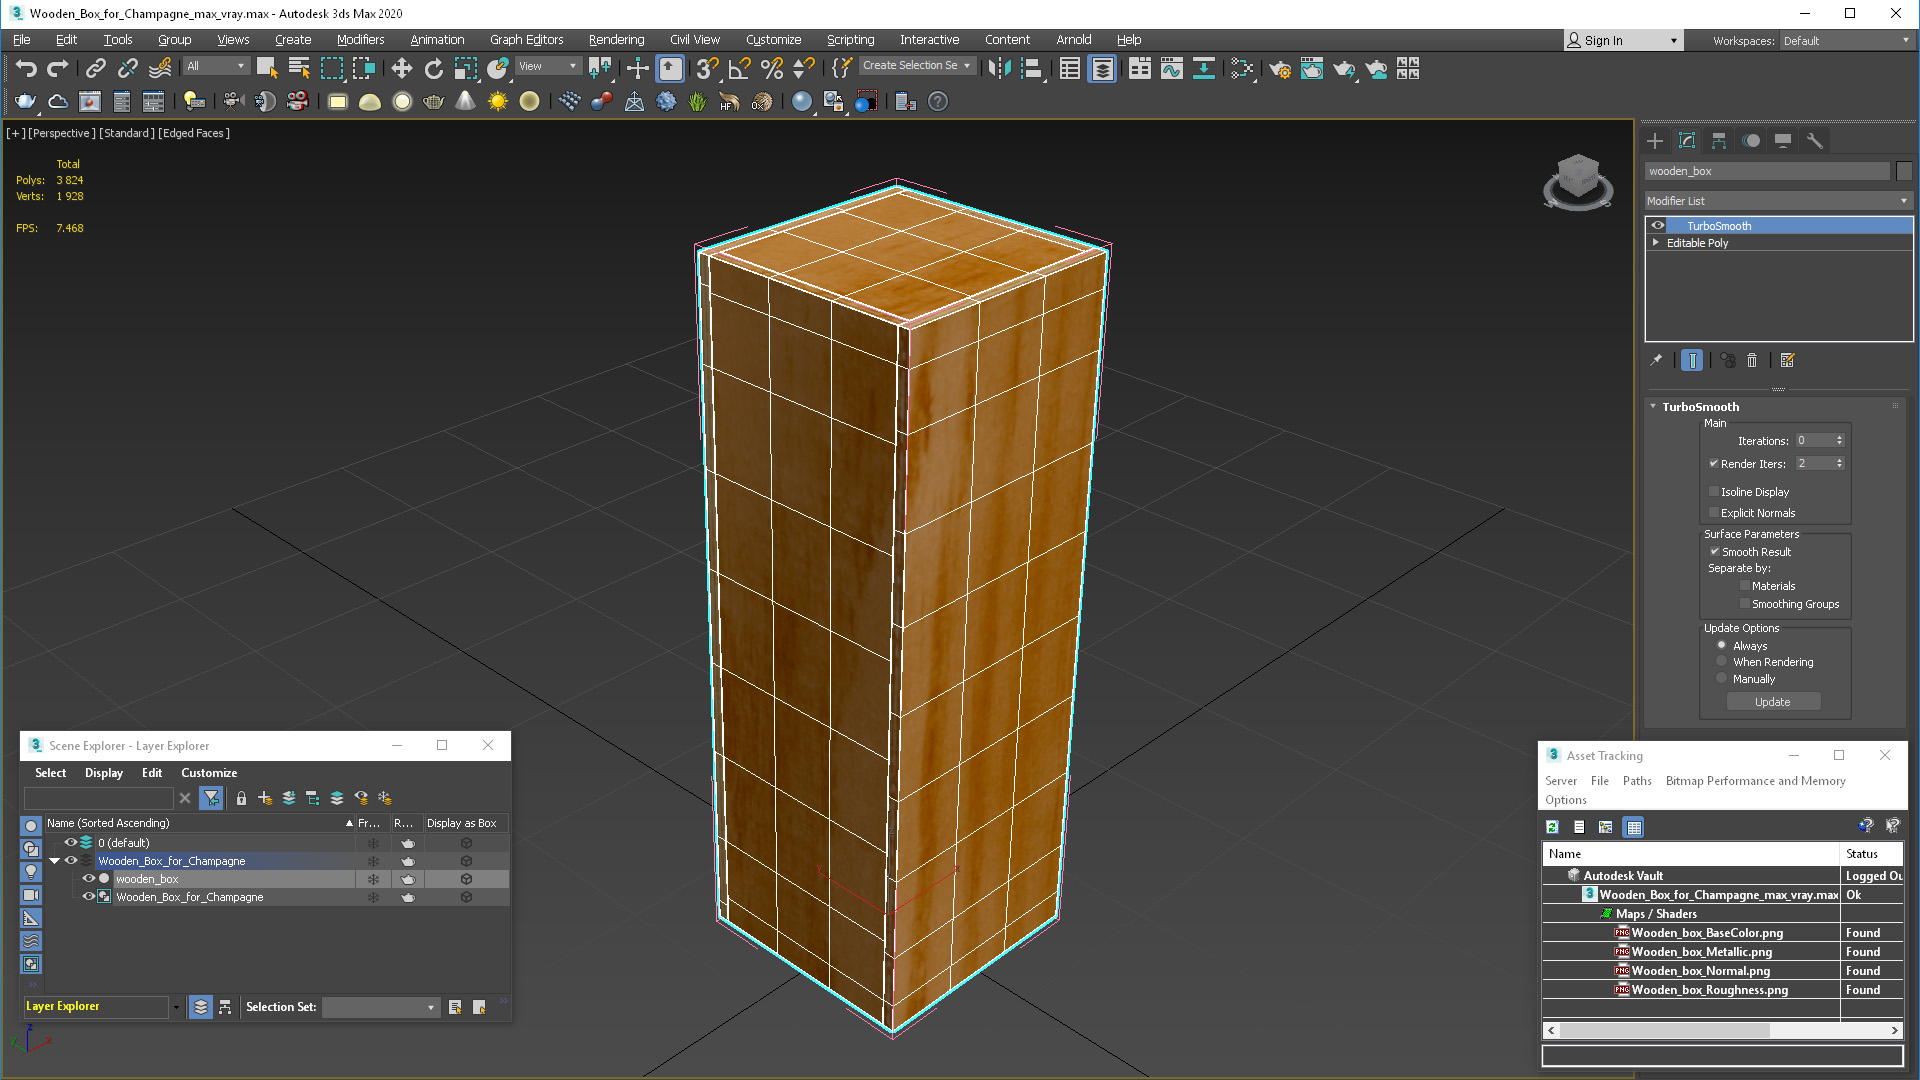This screenshot has width=1920, height=1080.
Task: Hide wooden_box using its eye icon
Action: tap(88, 879)
